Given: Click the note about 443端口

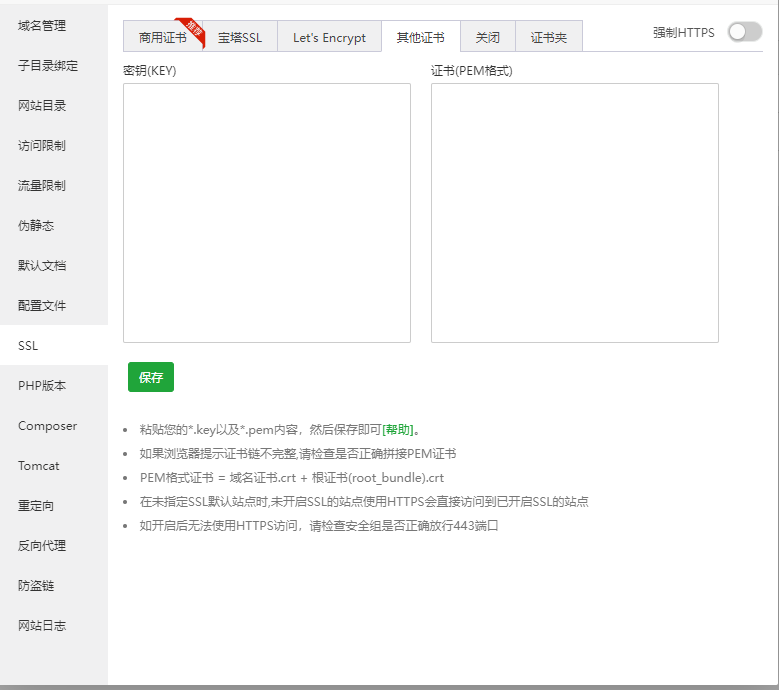Looking at the screenshot, I should pos(318,526).
